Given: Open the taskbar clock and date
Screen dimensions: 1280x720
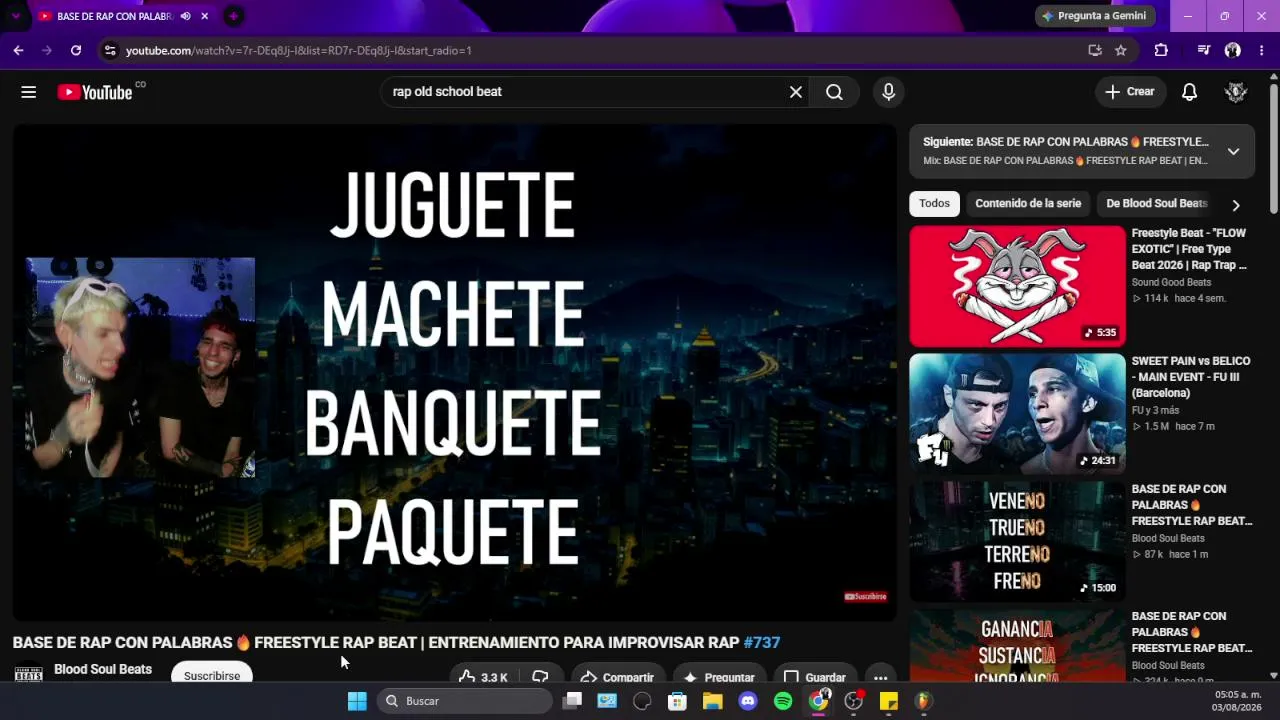Looking at the screenshot, I should (x=1238, y=700).
